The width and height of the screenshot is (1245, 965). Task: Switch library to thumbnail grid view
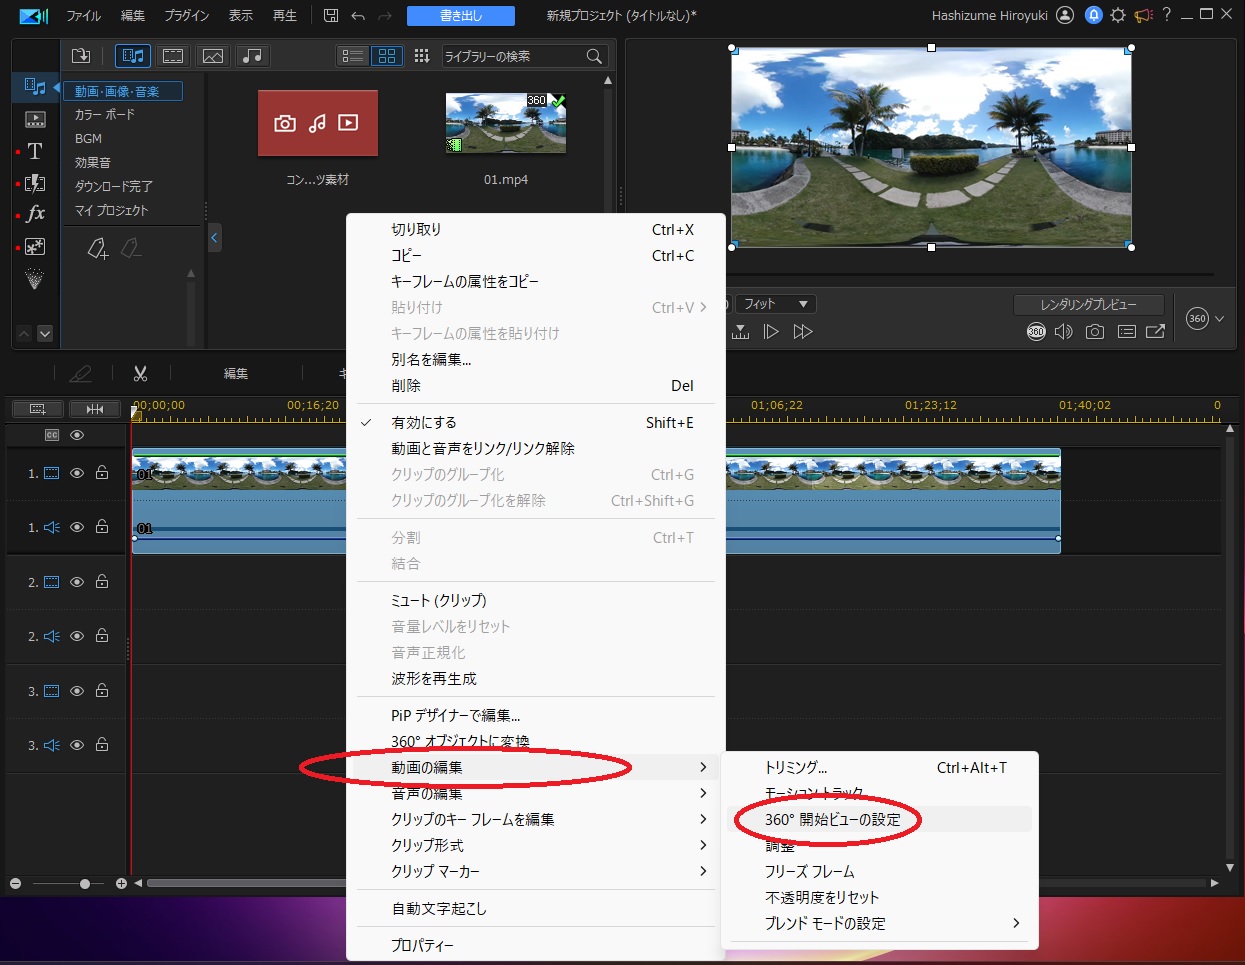[387, 56]
